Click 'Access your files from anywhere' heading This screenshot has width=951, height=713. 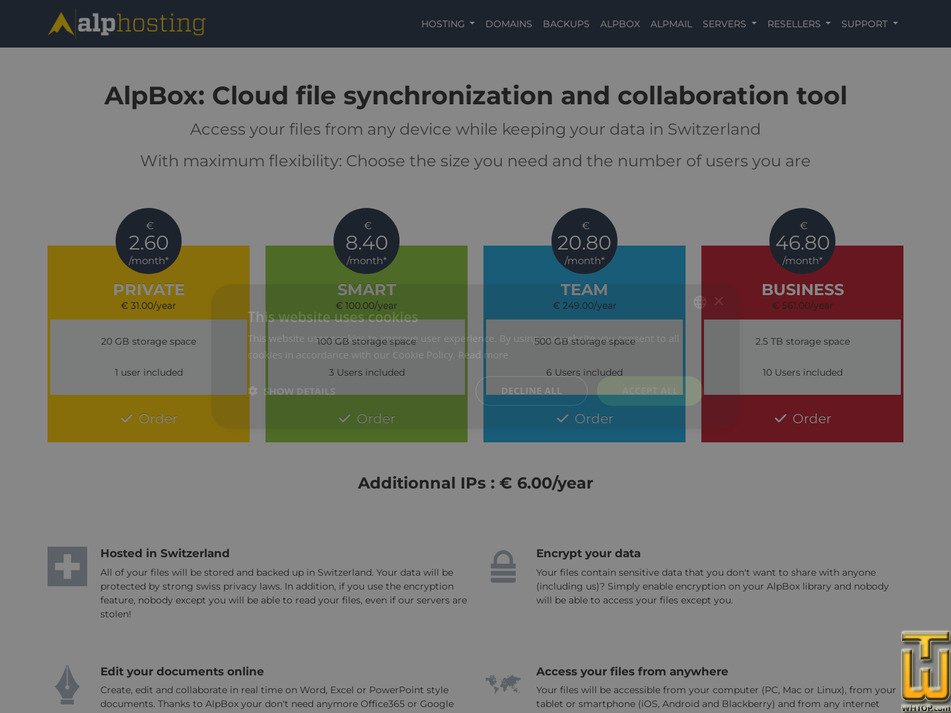point(632,671)
